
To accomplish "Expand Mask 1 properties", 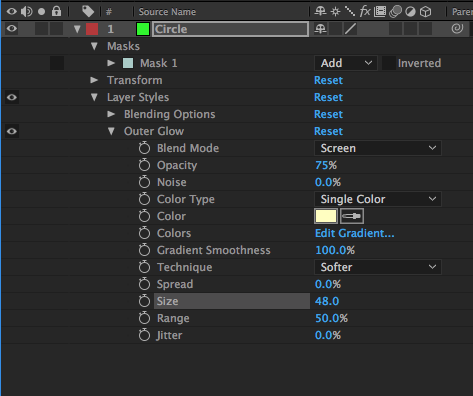I will tap(111, 63).
